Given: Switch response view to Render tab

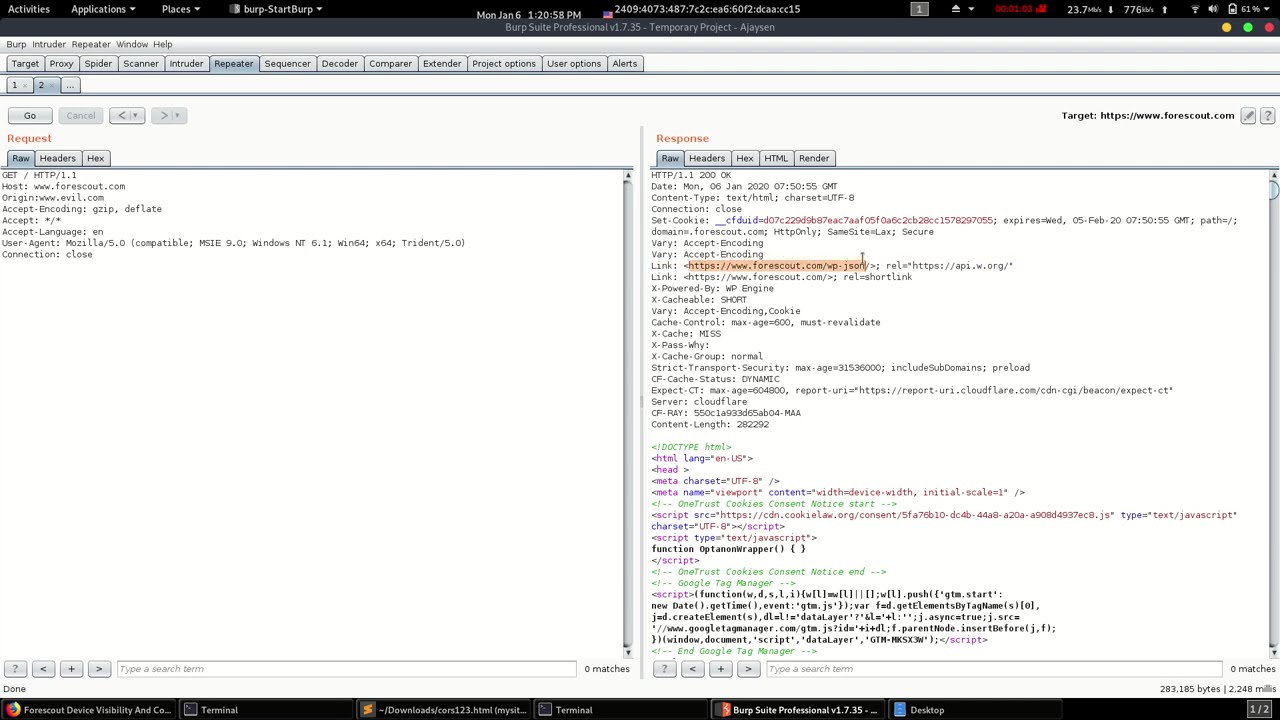Looking at the screenshot, I should [x=814, y=158].
